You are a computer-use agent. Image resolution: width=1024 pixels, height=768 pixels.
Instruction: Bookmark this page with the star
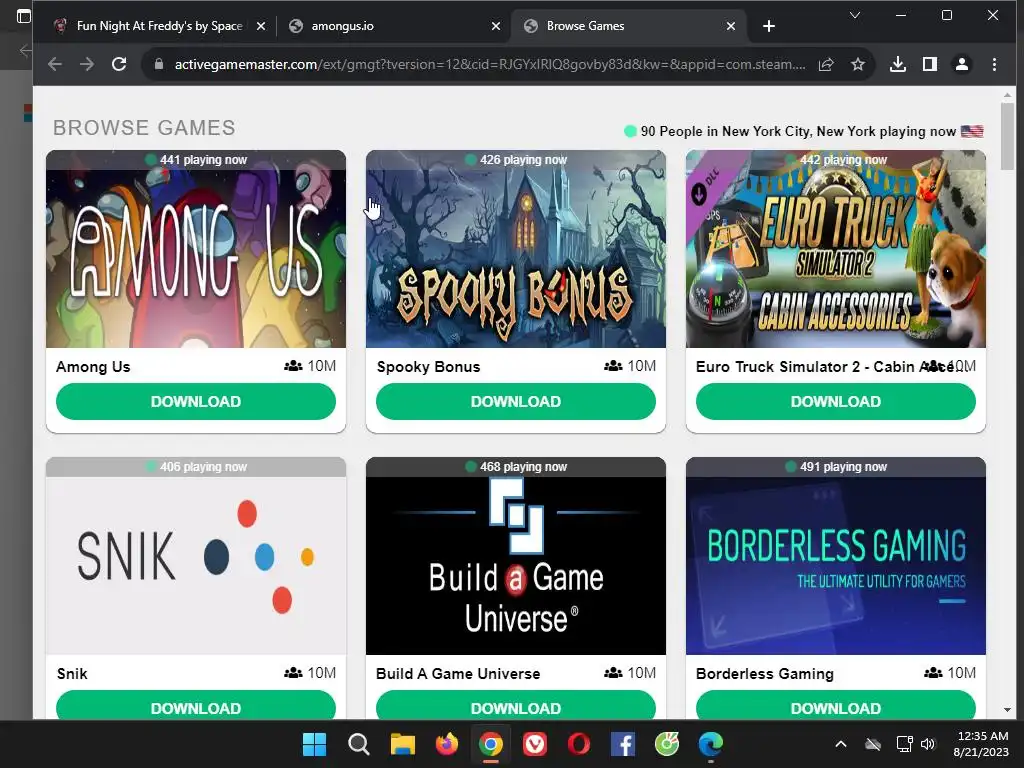[857, 64]
